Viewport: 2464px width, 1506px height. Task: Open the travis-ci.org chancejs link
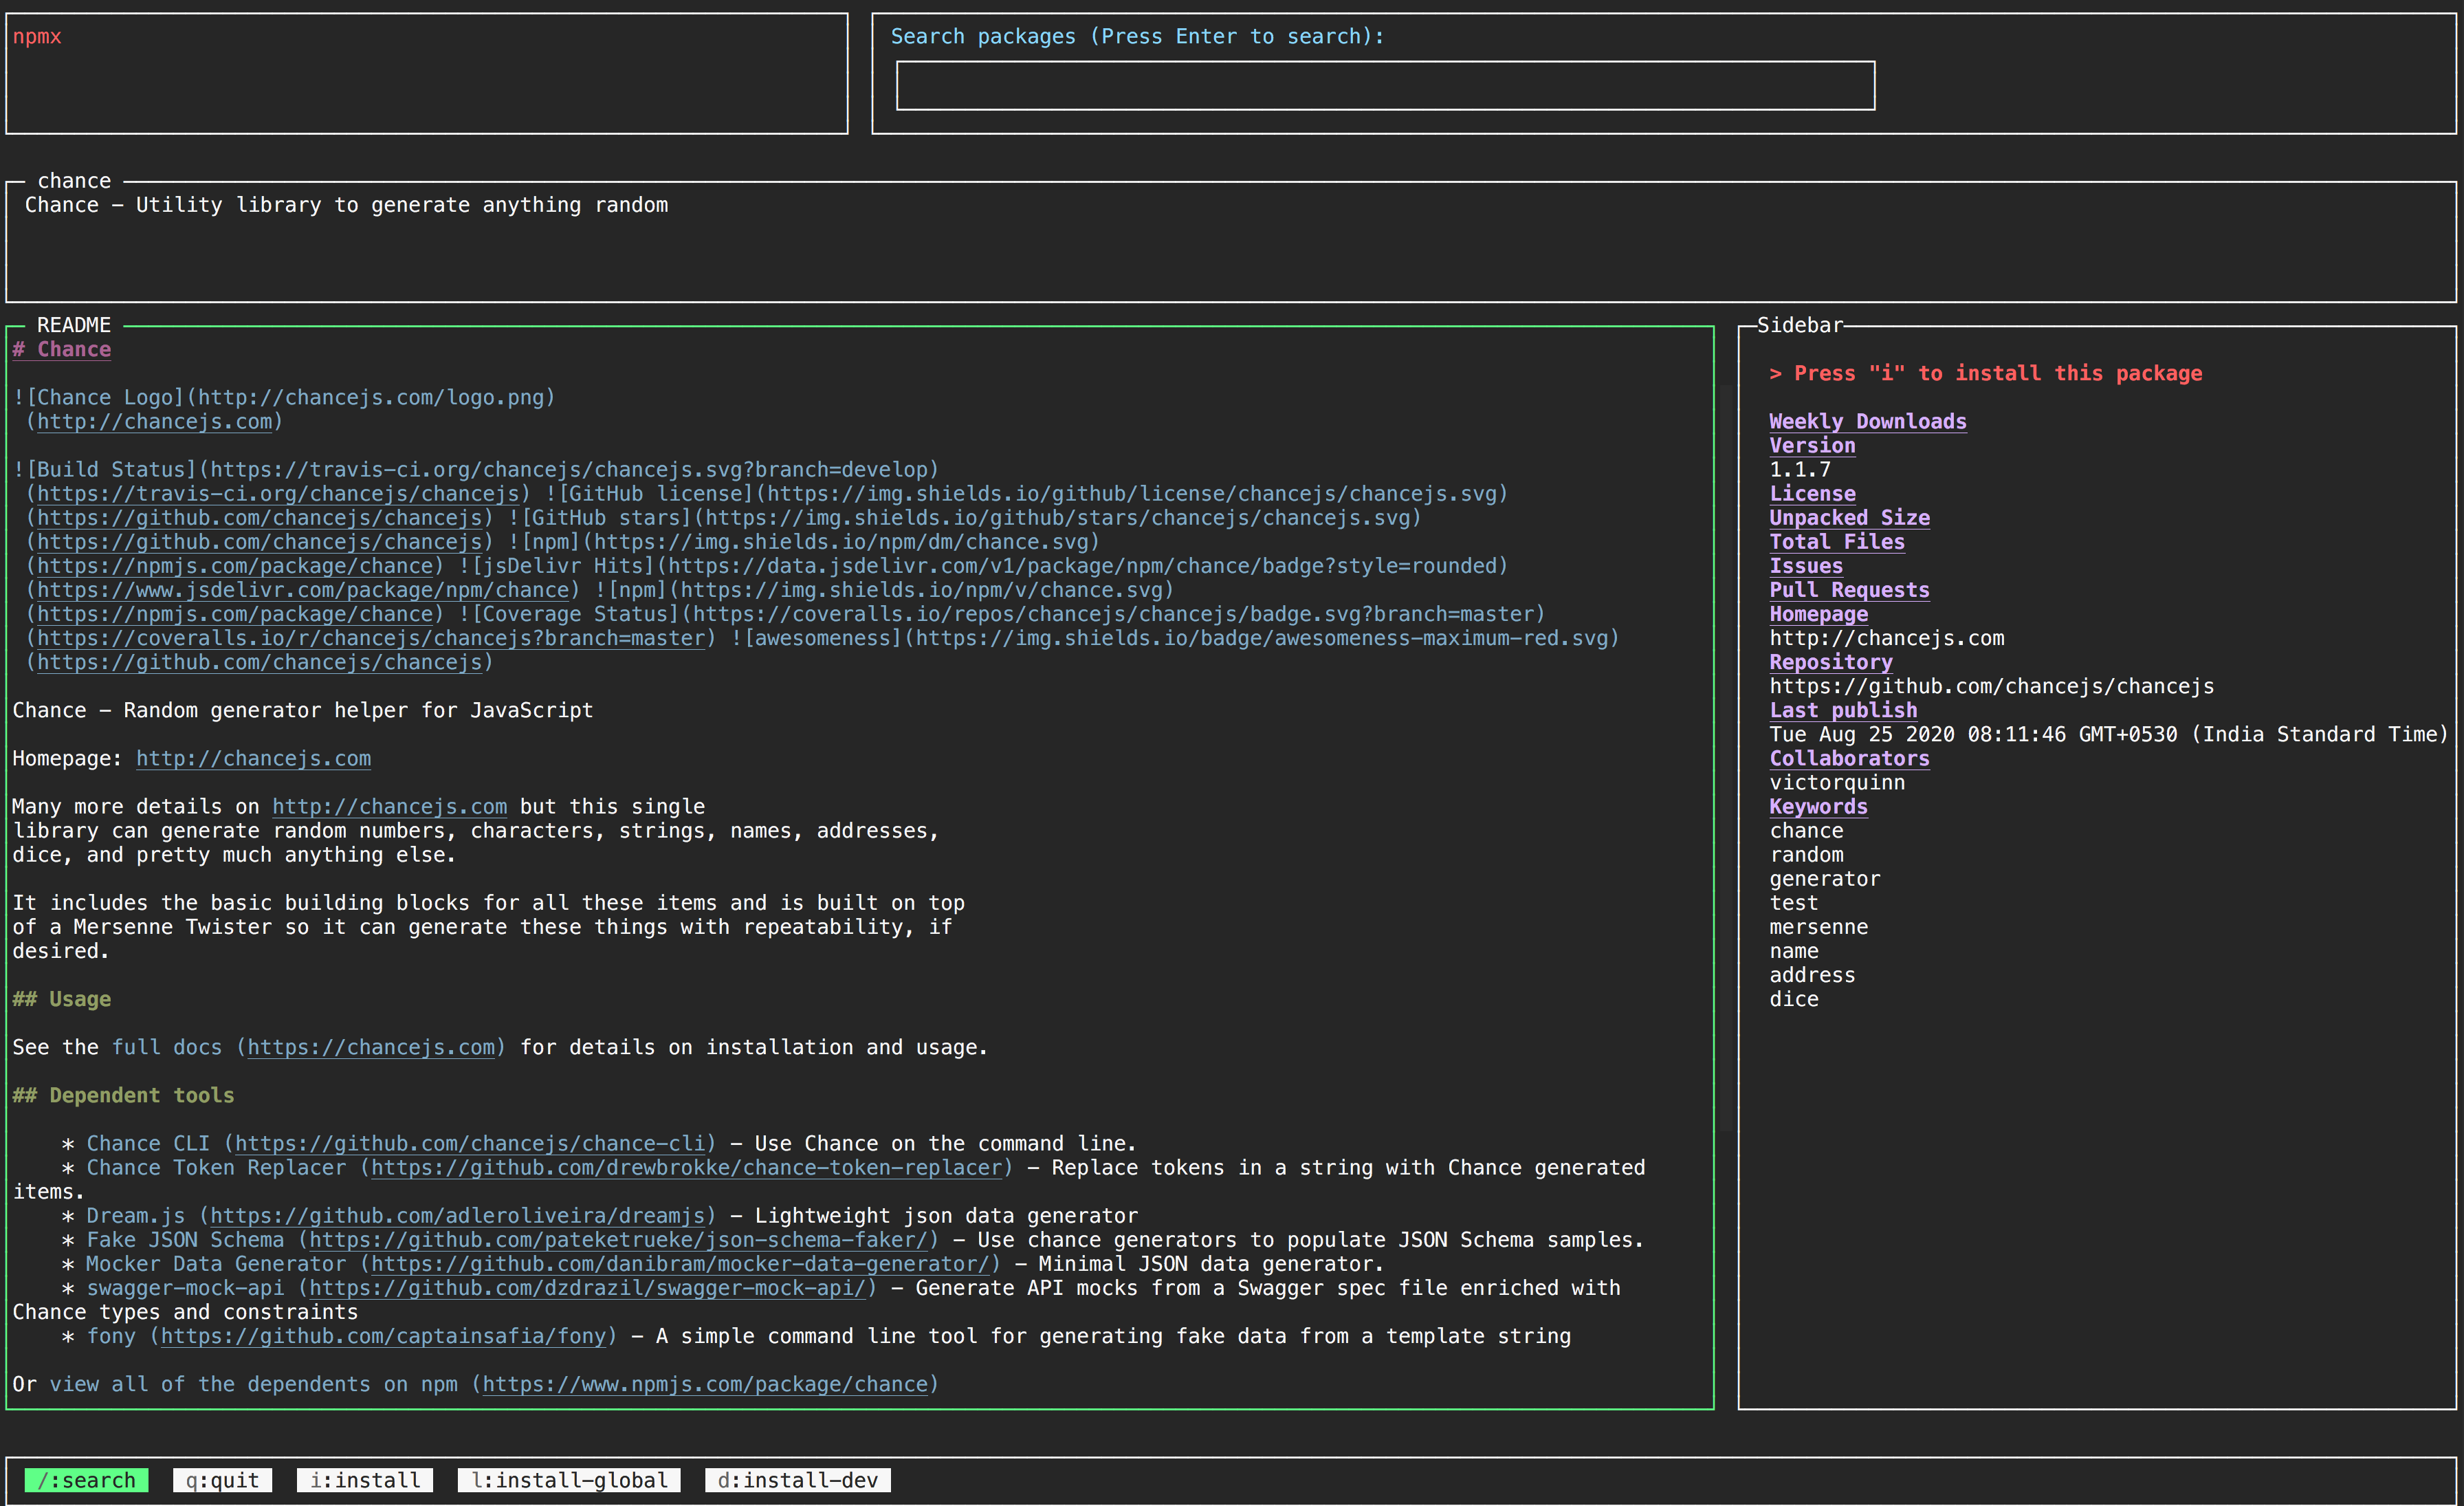tap(278, 493)
